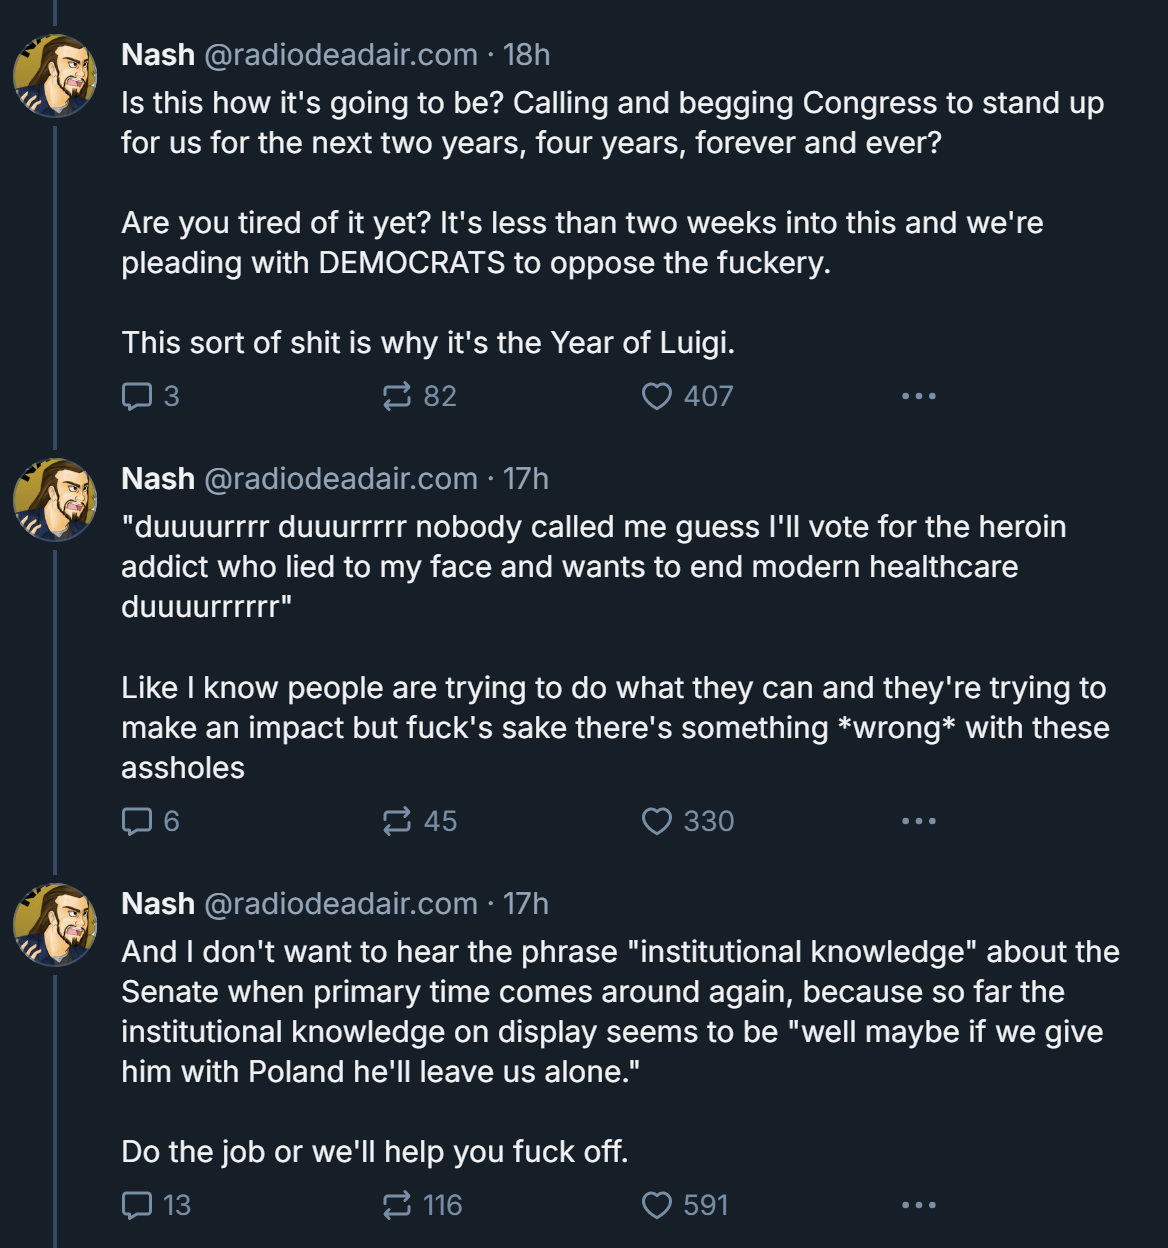Like the post with 591 likes
Screen dimensions: 1168x1248
pyautogui.click(x=685, y=1206)
